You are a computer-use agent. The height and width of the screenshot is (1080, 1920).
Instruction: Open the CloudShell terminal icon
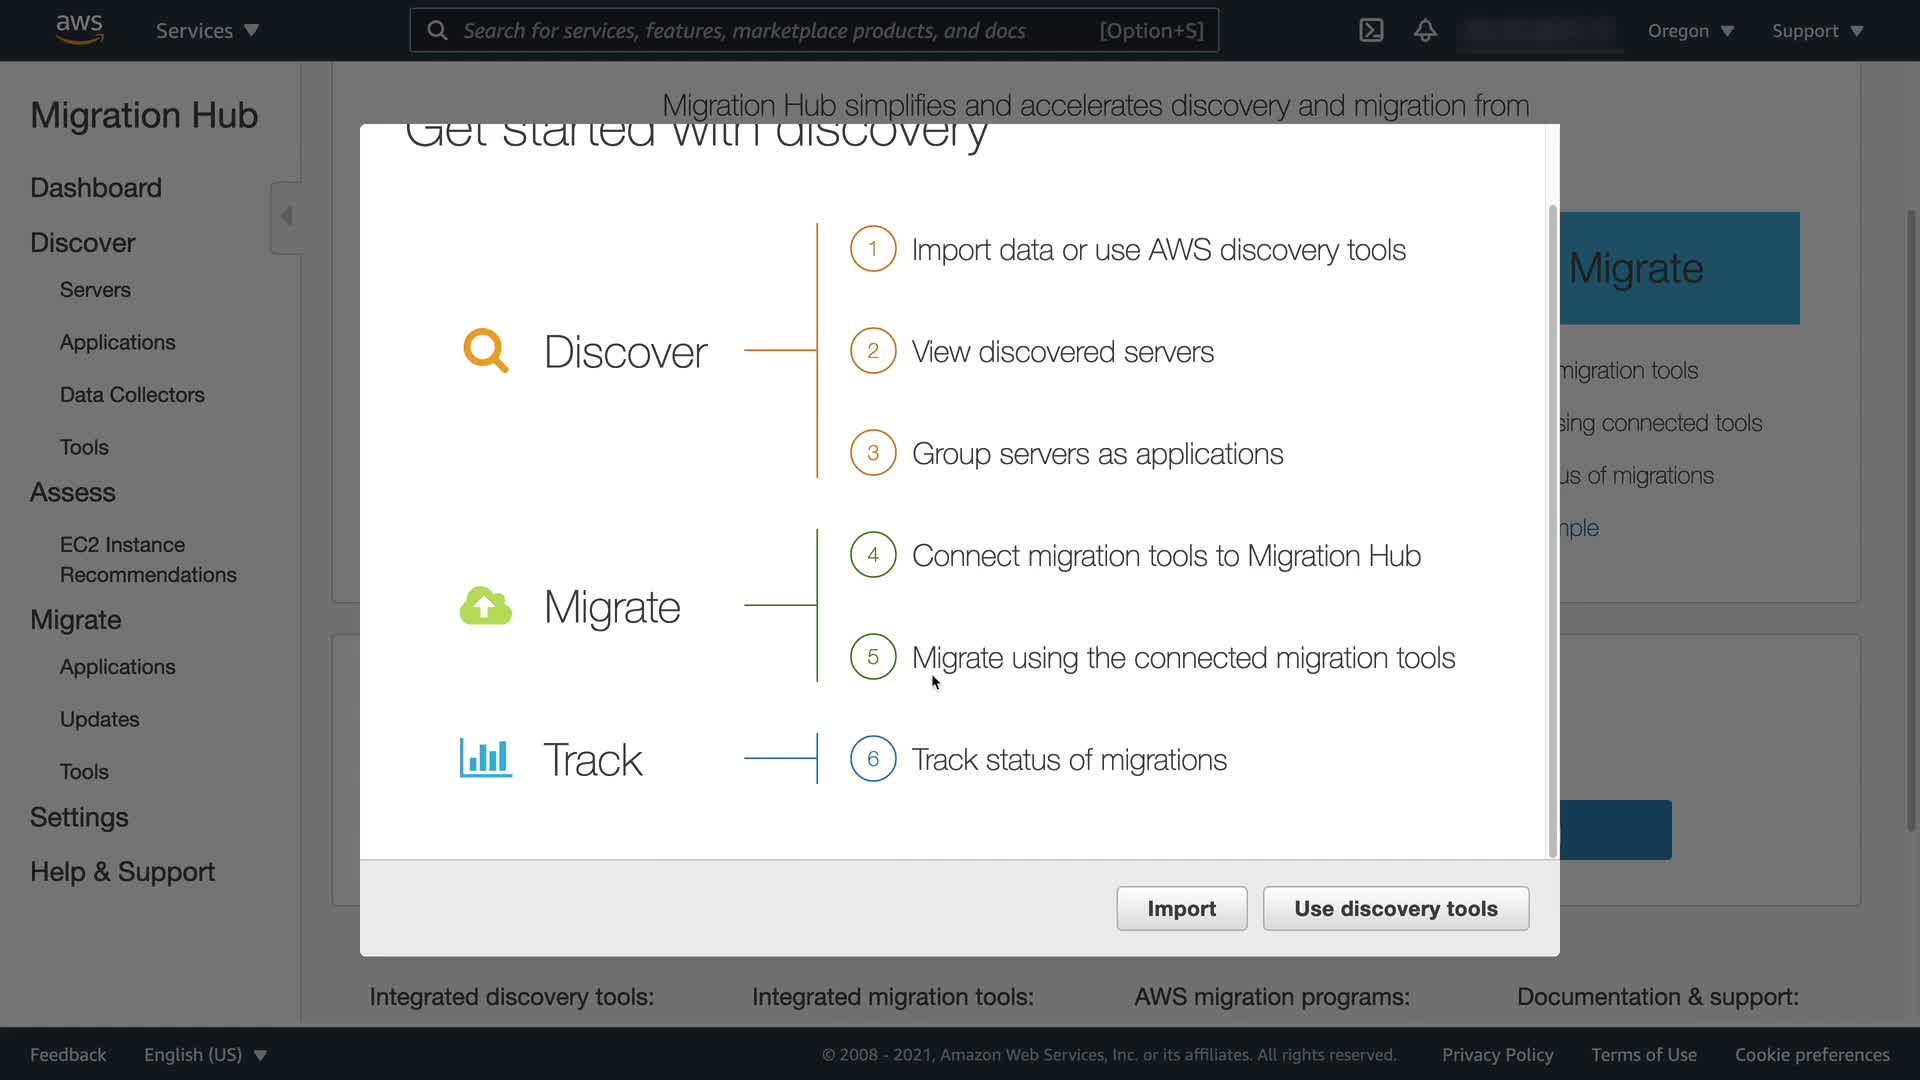[x=1371, y=30]
